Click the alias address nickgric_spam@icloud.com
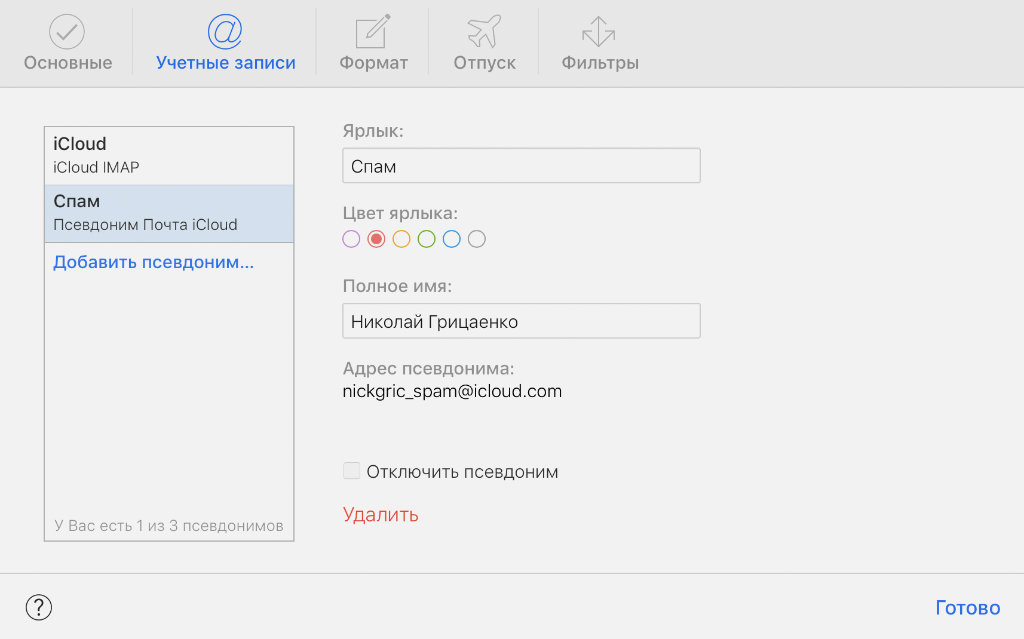Screen dimensions: 1024x639 point(452,391)
